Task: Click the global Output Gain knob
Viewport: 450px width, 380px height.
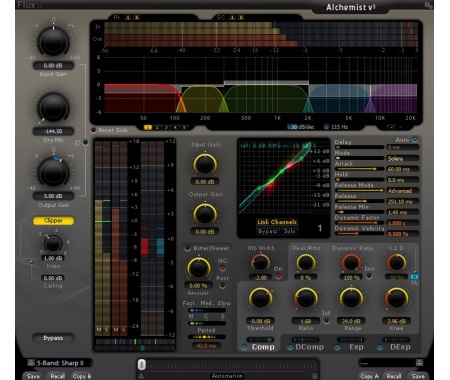Action: click(x=53, y=173)
